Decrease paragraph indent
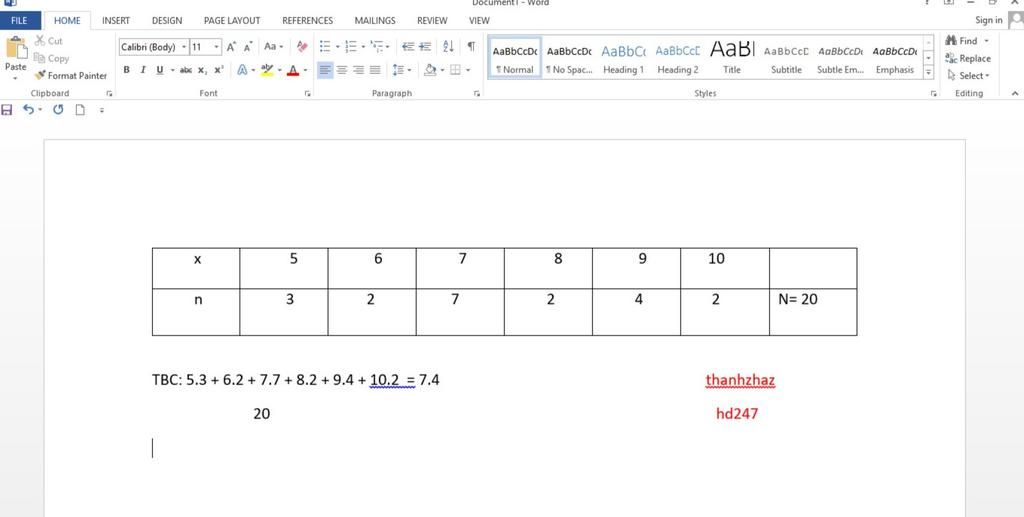 (408, 47)
